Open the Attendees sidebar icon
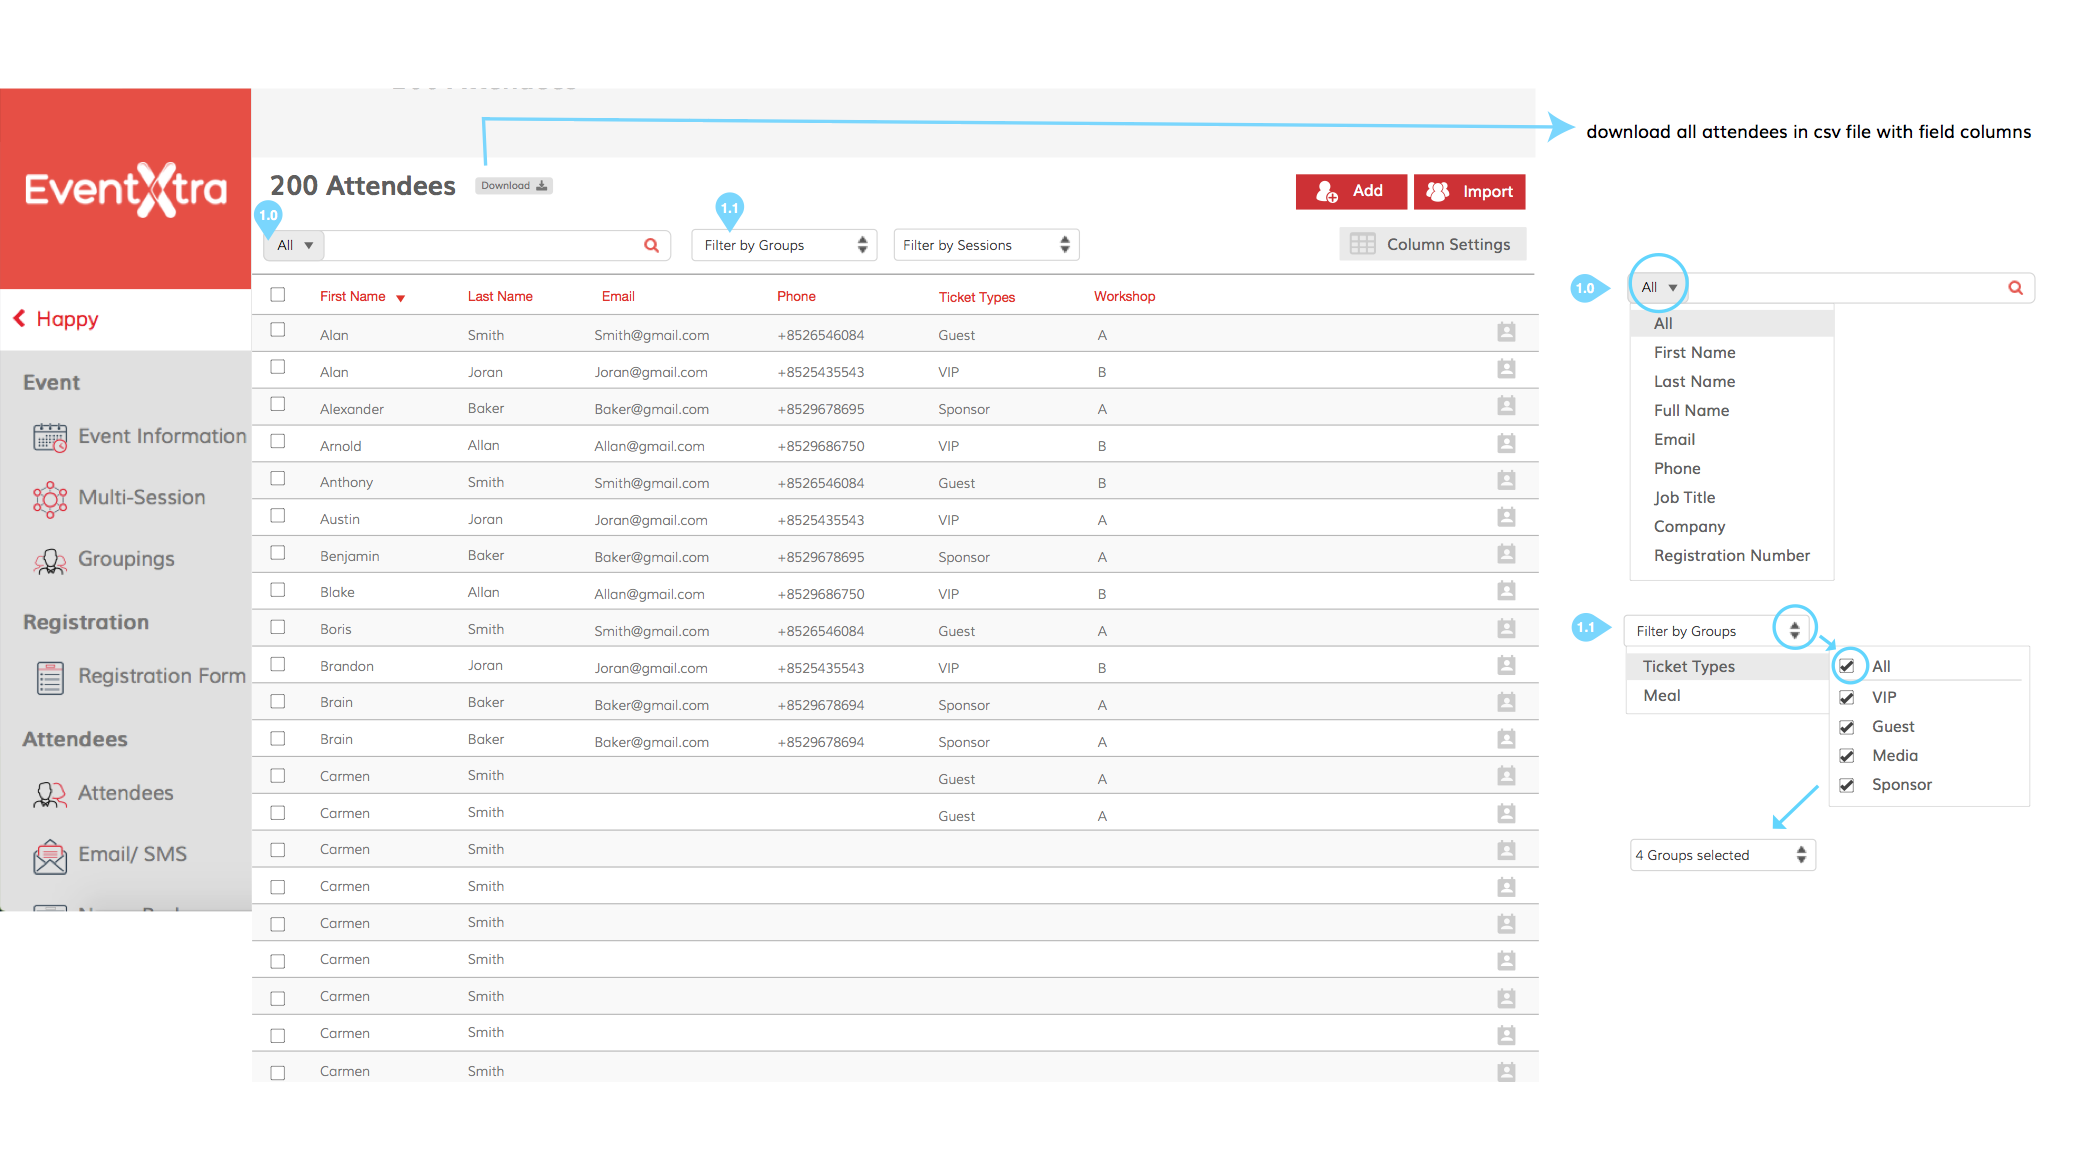The width and height of the screenshot is (2088, 1172). (50, 795)
